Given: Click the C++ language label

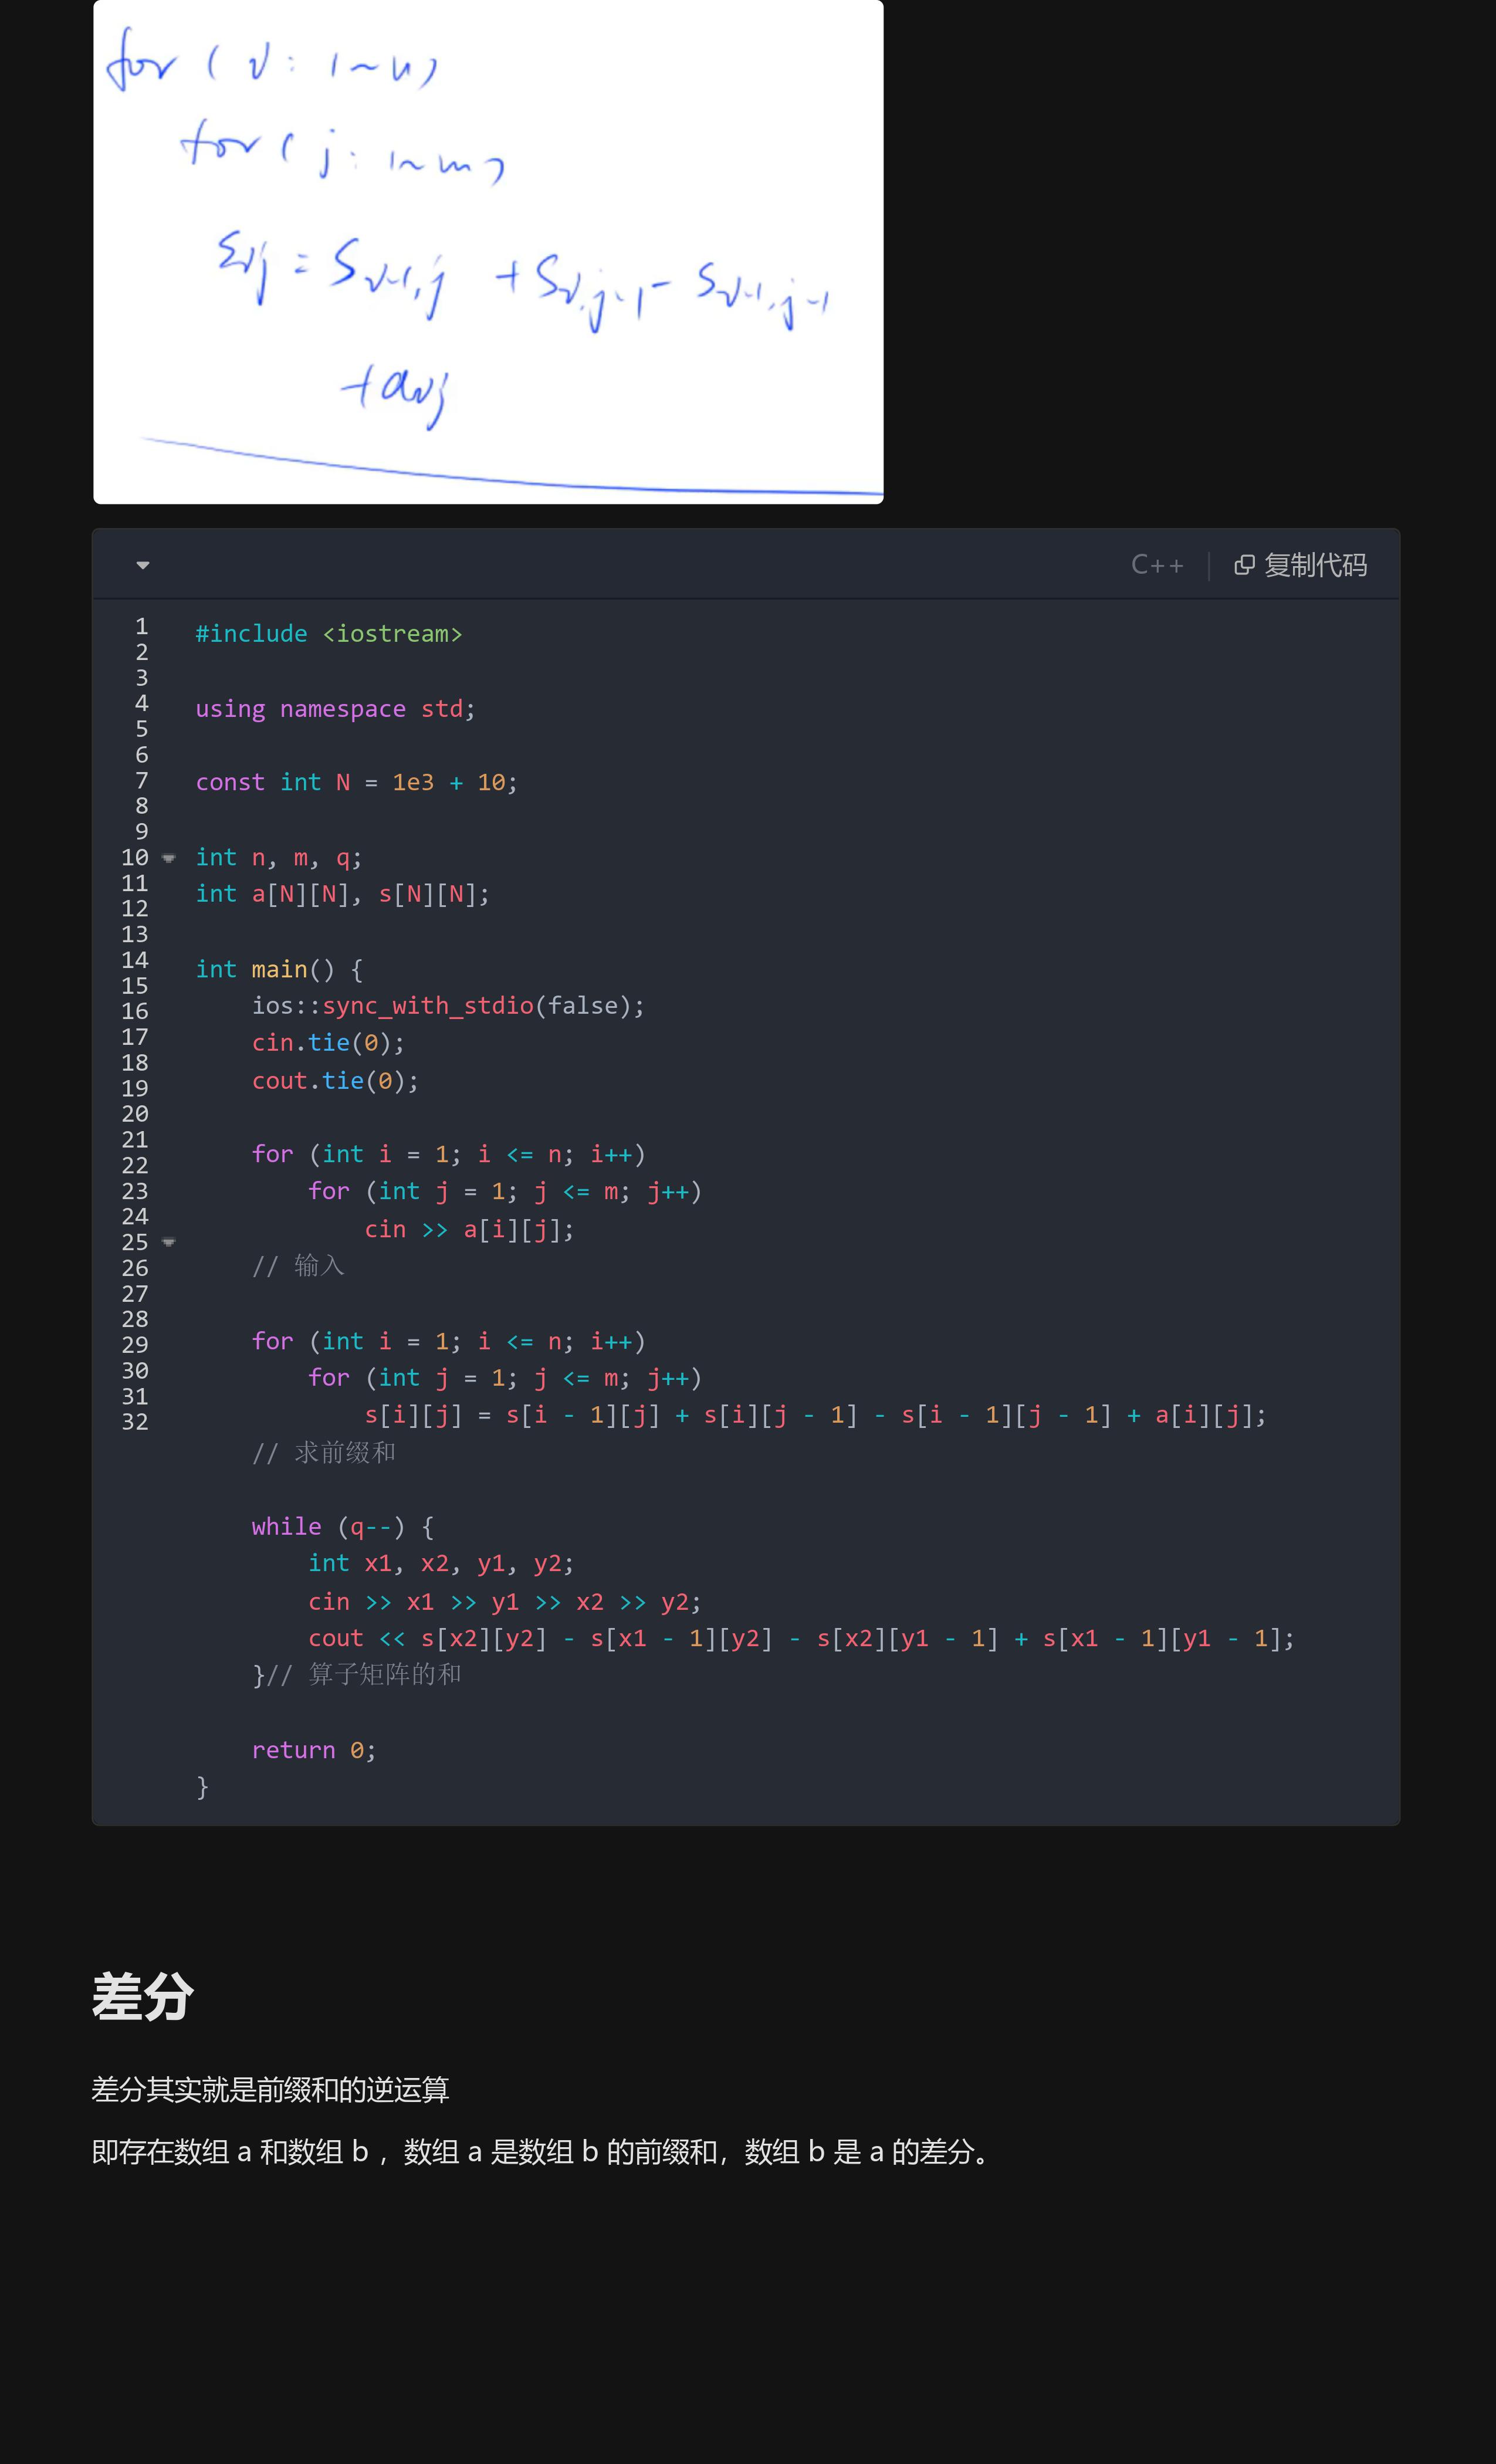Looking at the screenshot, I should [1157, 565].
